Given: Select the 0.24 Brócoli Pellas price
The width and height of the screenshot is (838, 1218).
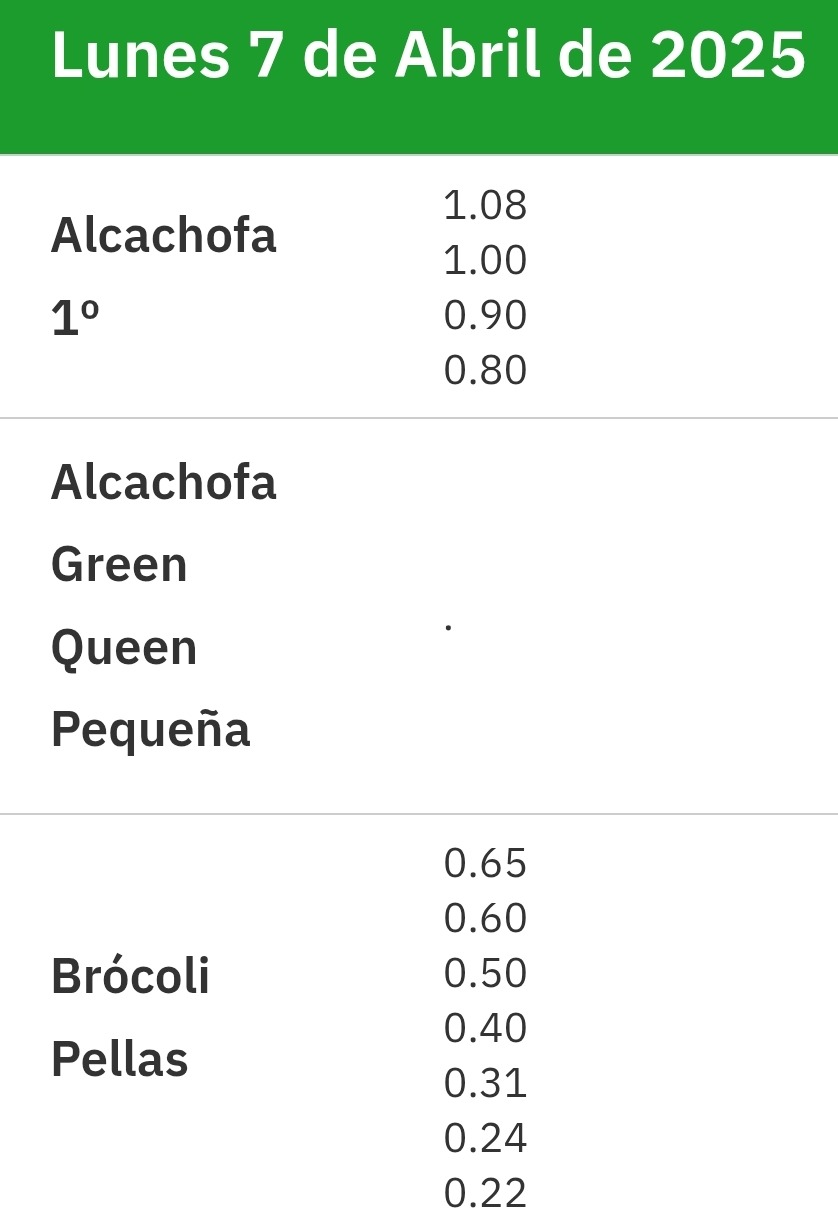Looking at the screenshot, I should tap(485, 1138).
